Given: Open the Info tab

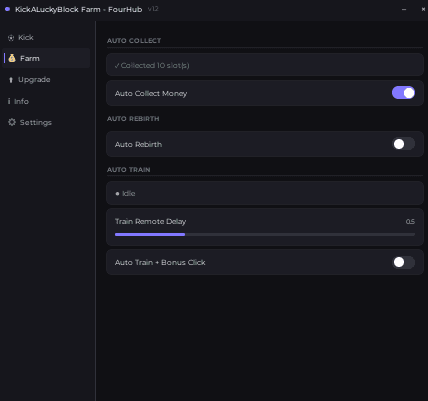Looking at the screenshot, I should (21, 101).
